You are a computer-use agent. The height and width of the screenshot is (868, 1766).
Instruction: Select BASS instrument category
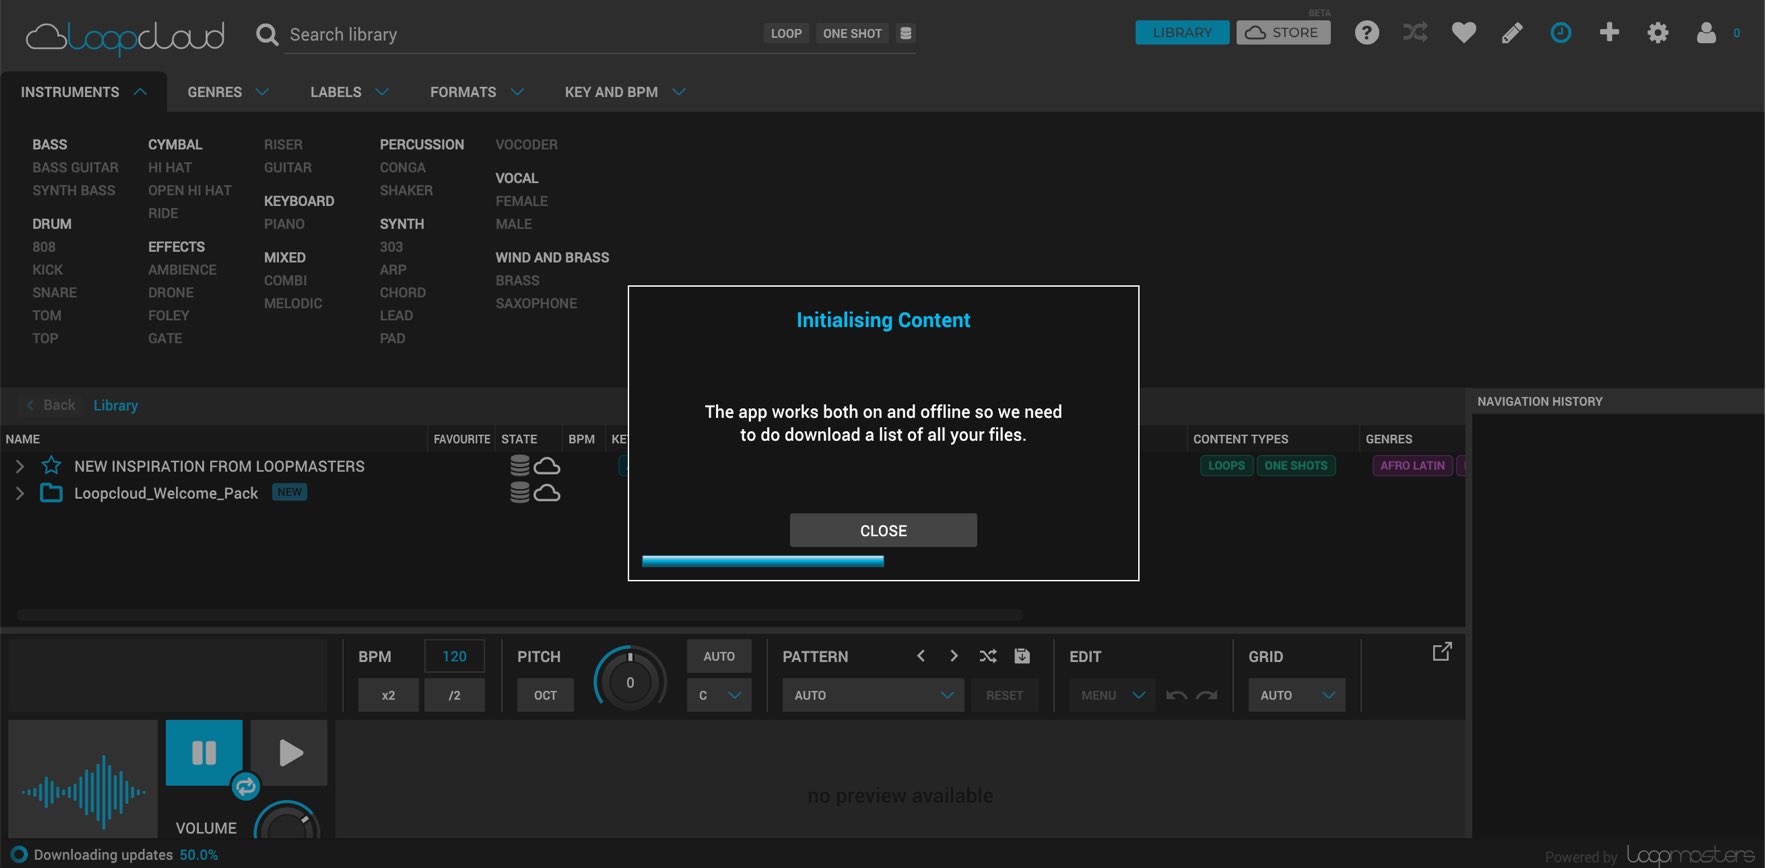(x=50, y=145)
